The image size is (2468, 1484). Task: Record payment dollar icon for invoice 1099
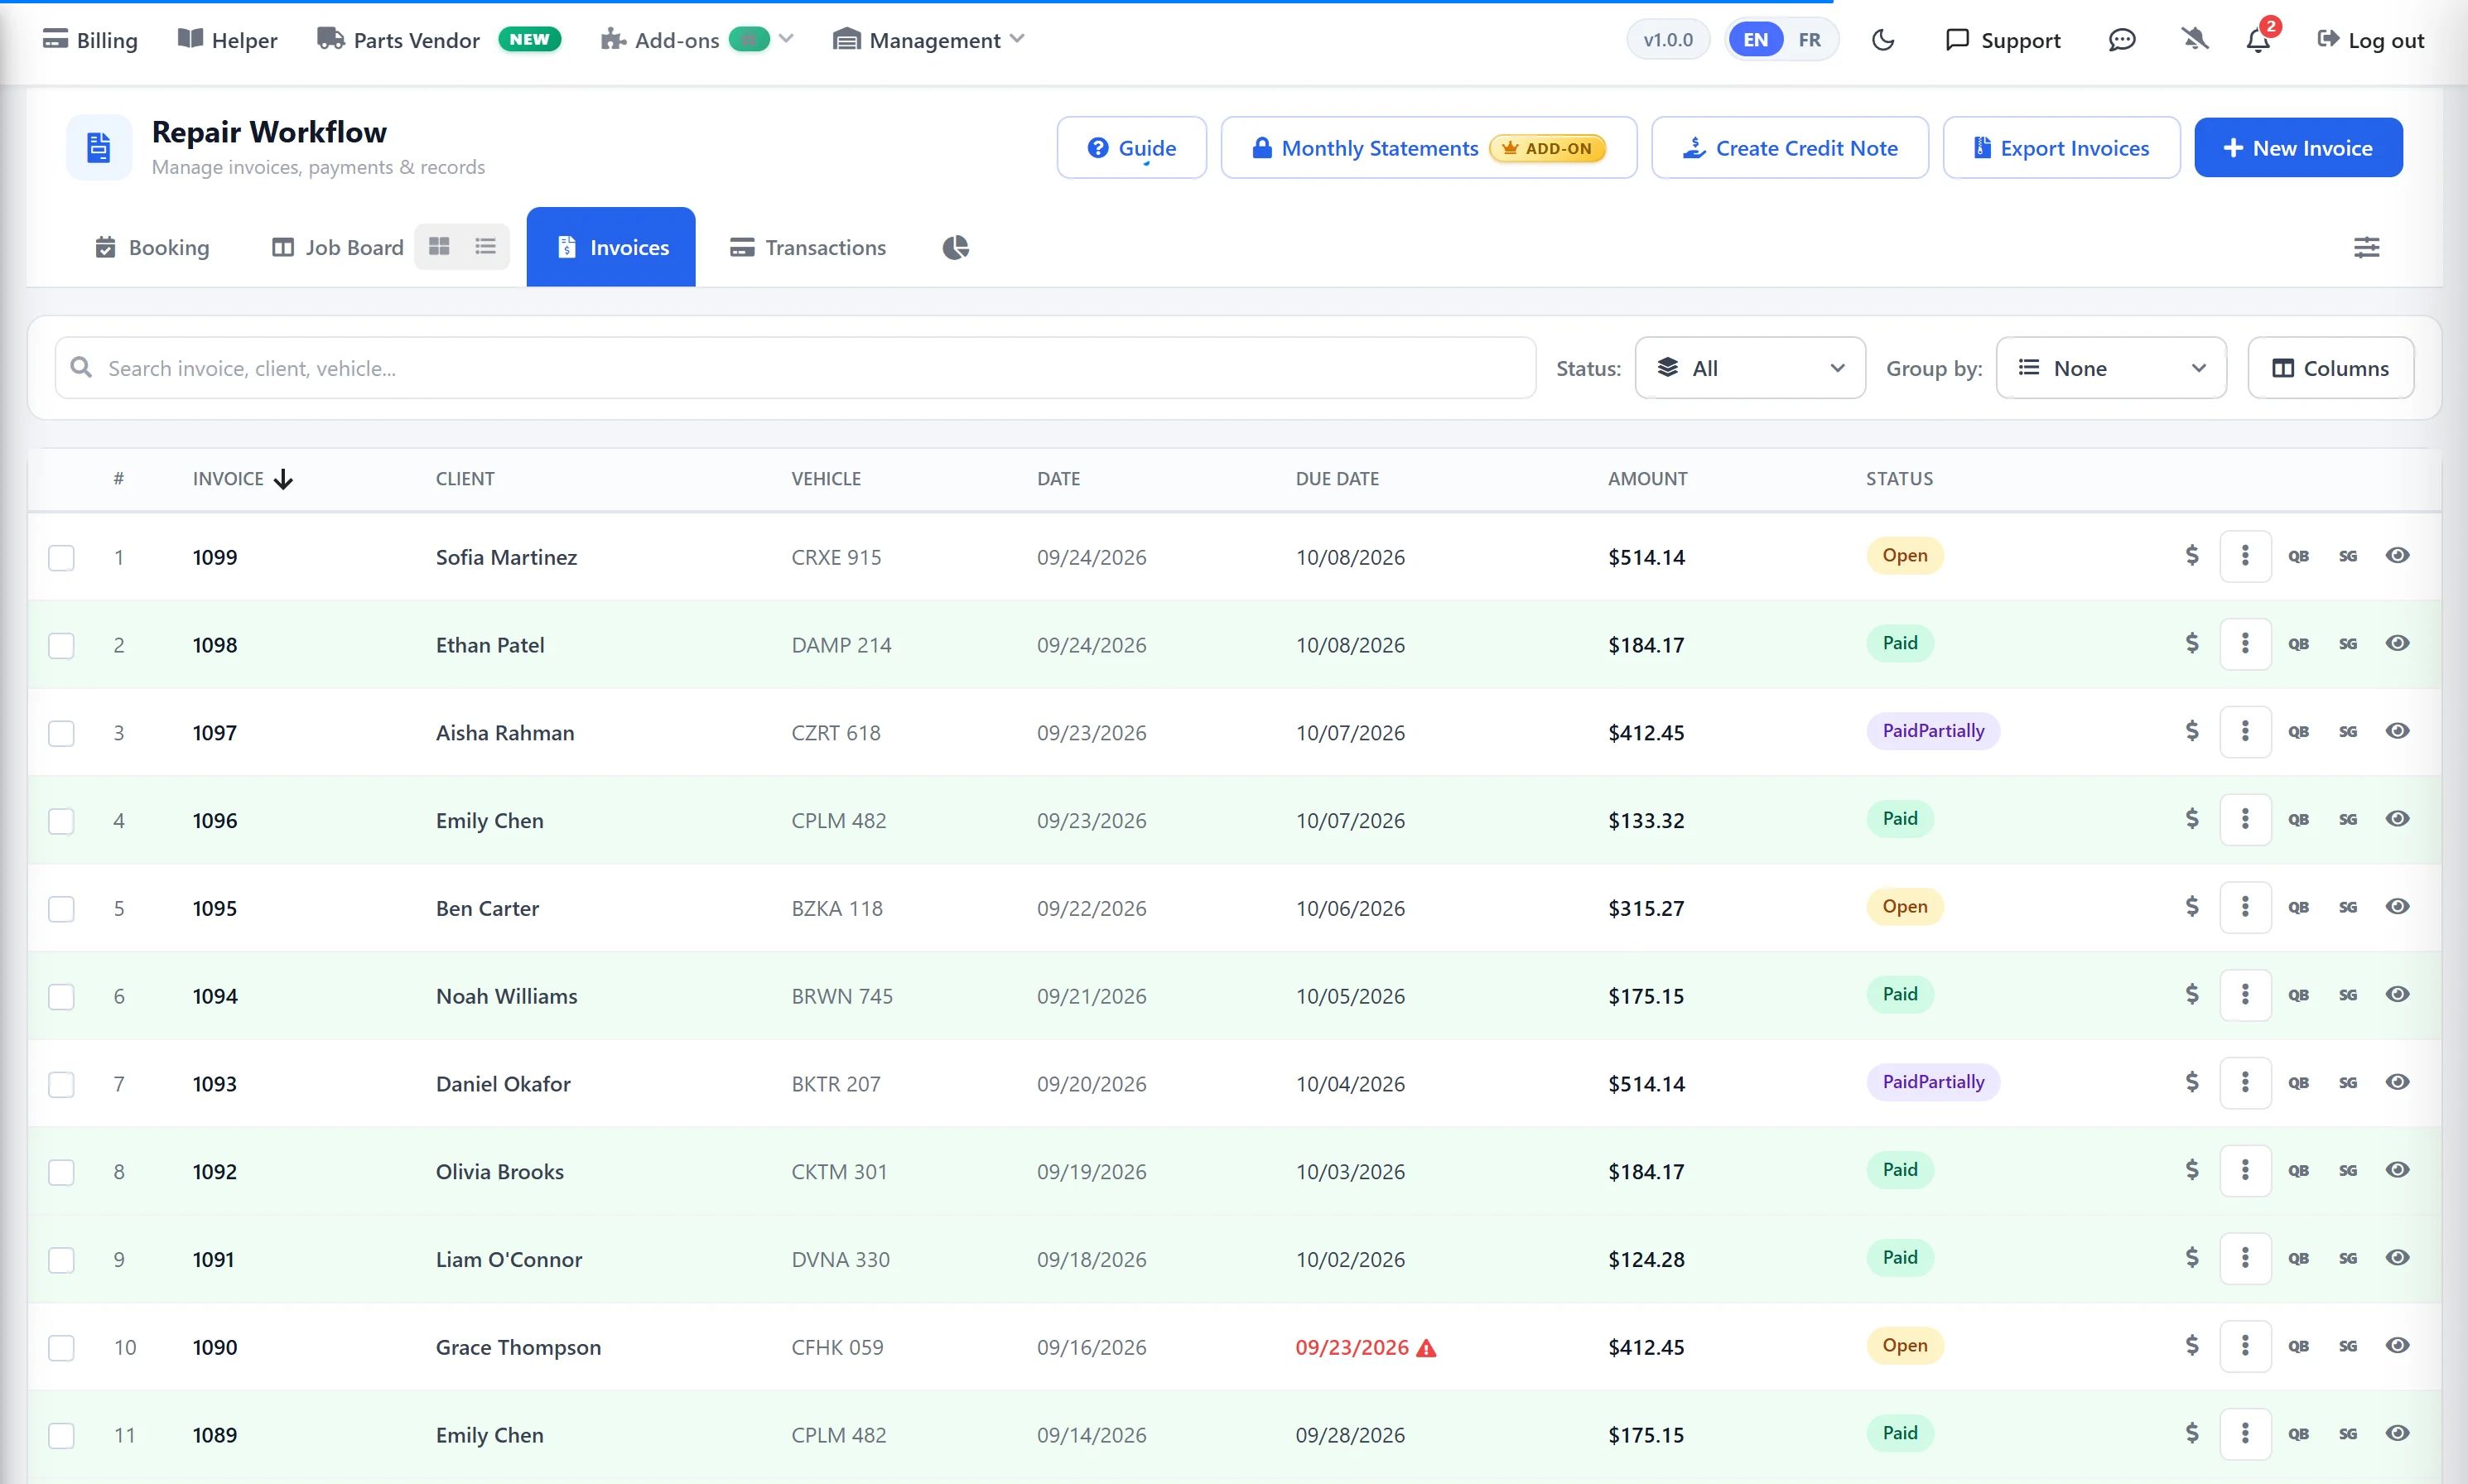click(2191, 556)
